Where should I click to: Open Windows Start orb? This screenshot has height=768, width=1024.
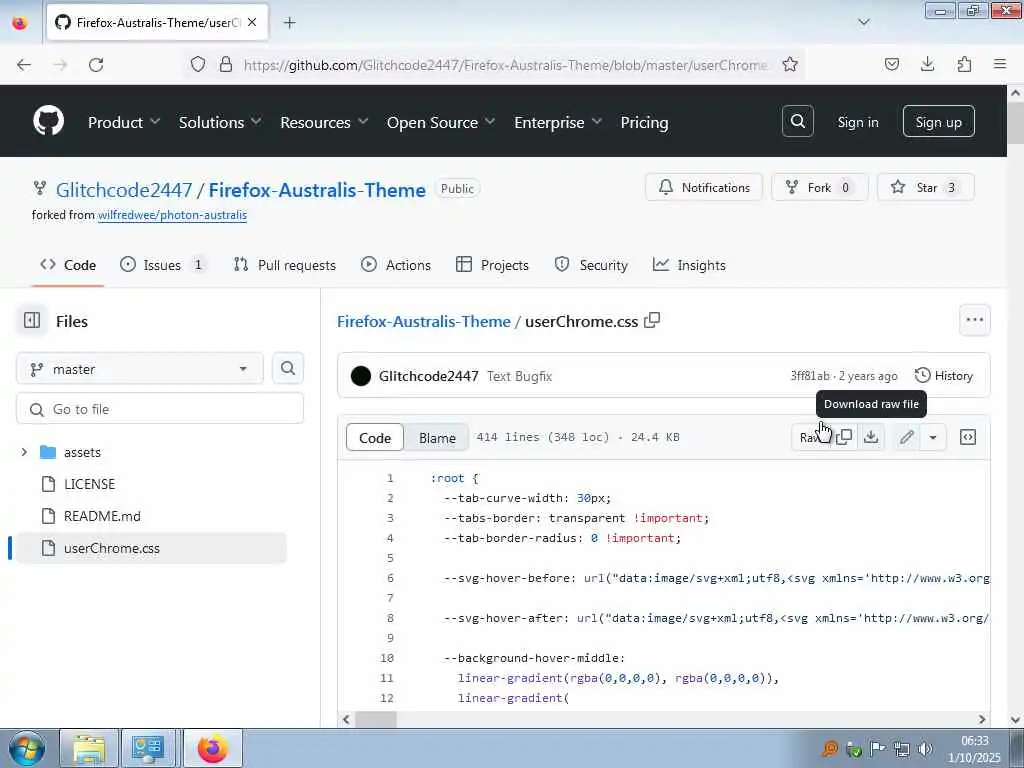coord(27,748)
